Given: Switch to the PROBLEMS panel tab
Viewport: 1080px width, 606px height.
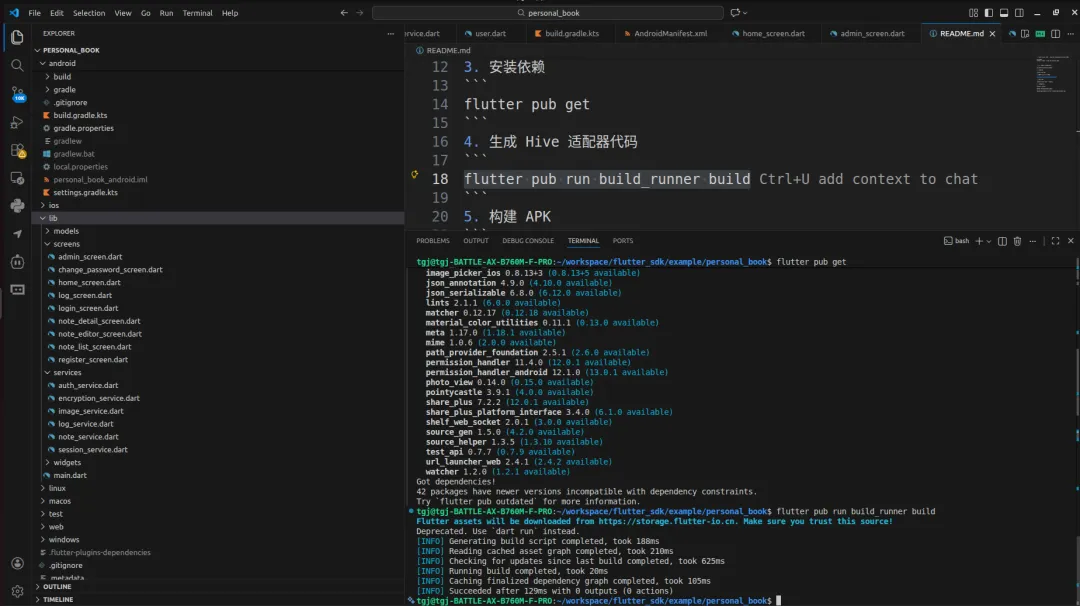Looking at the screenshot, I should 433,241.
